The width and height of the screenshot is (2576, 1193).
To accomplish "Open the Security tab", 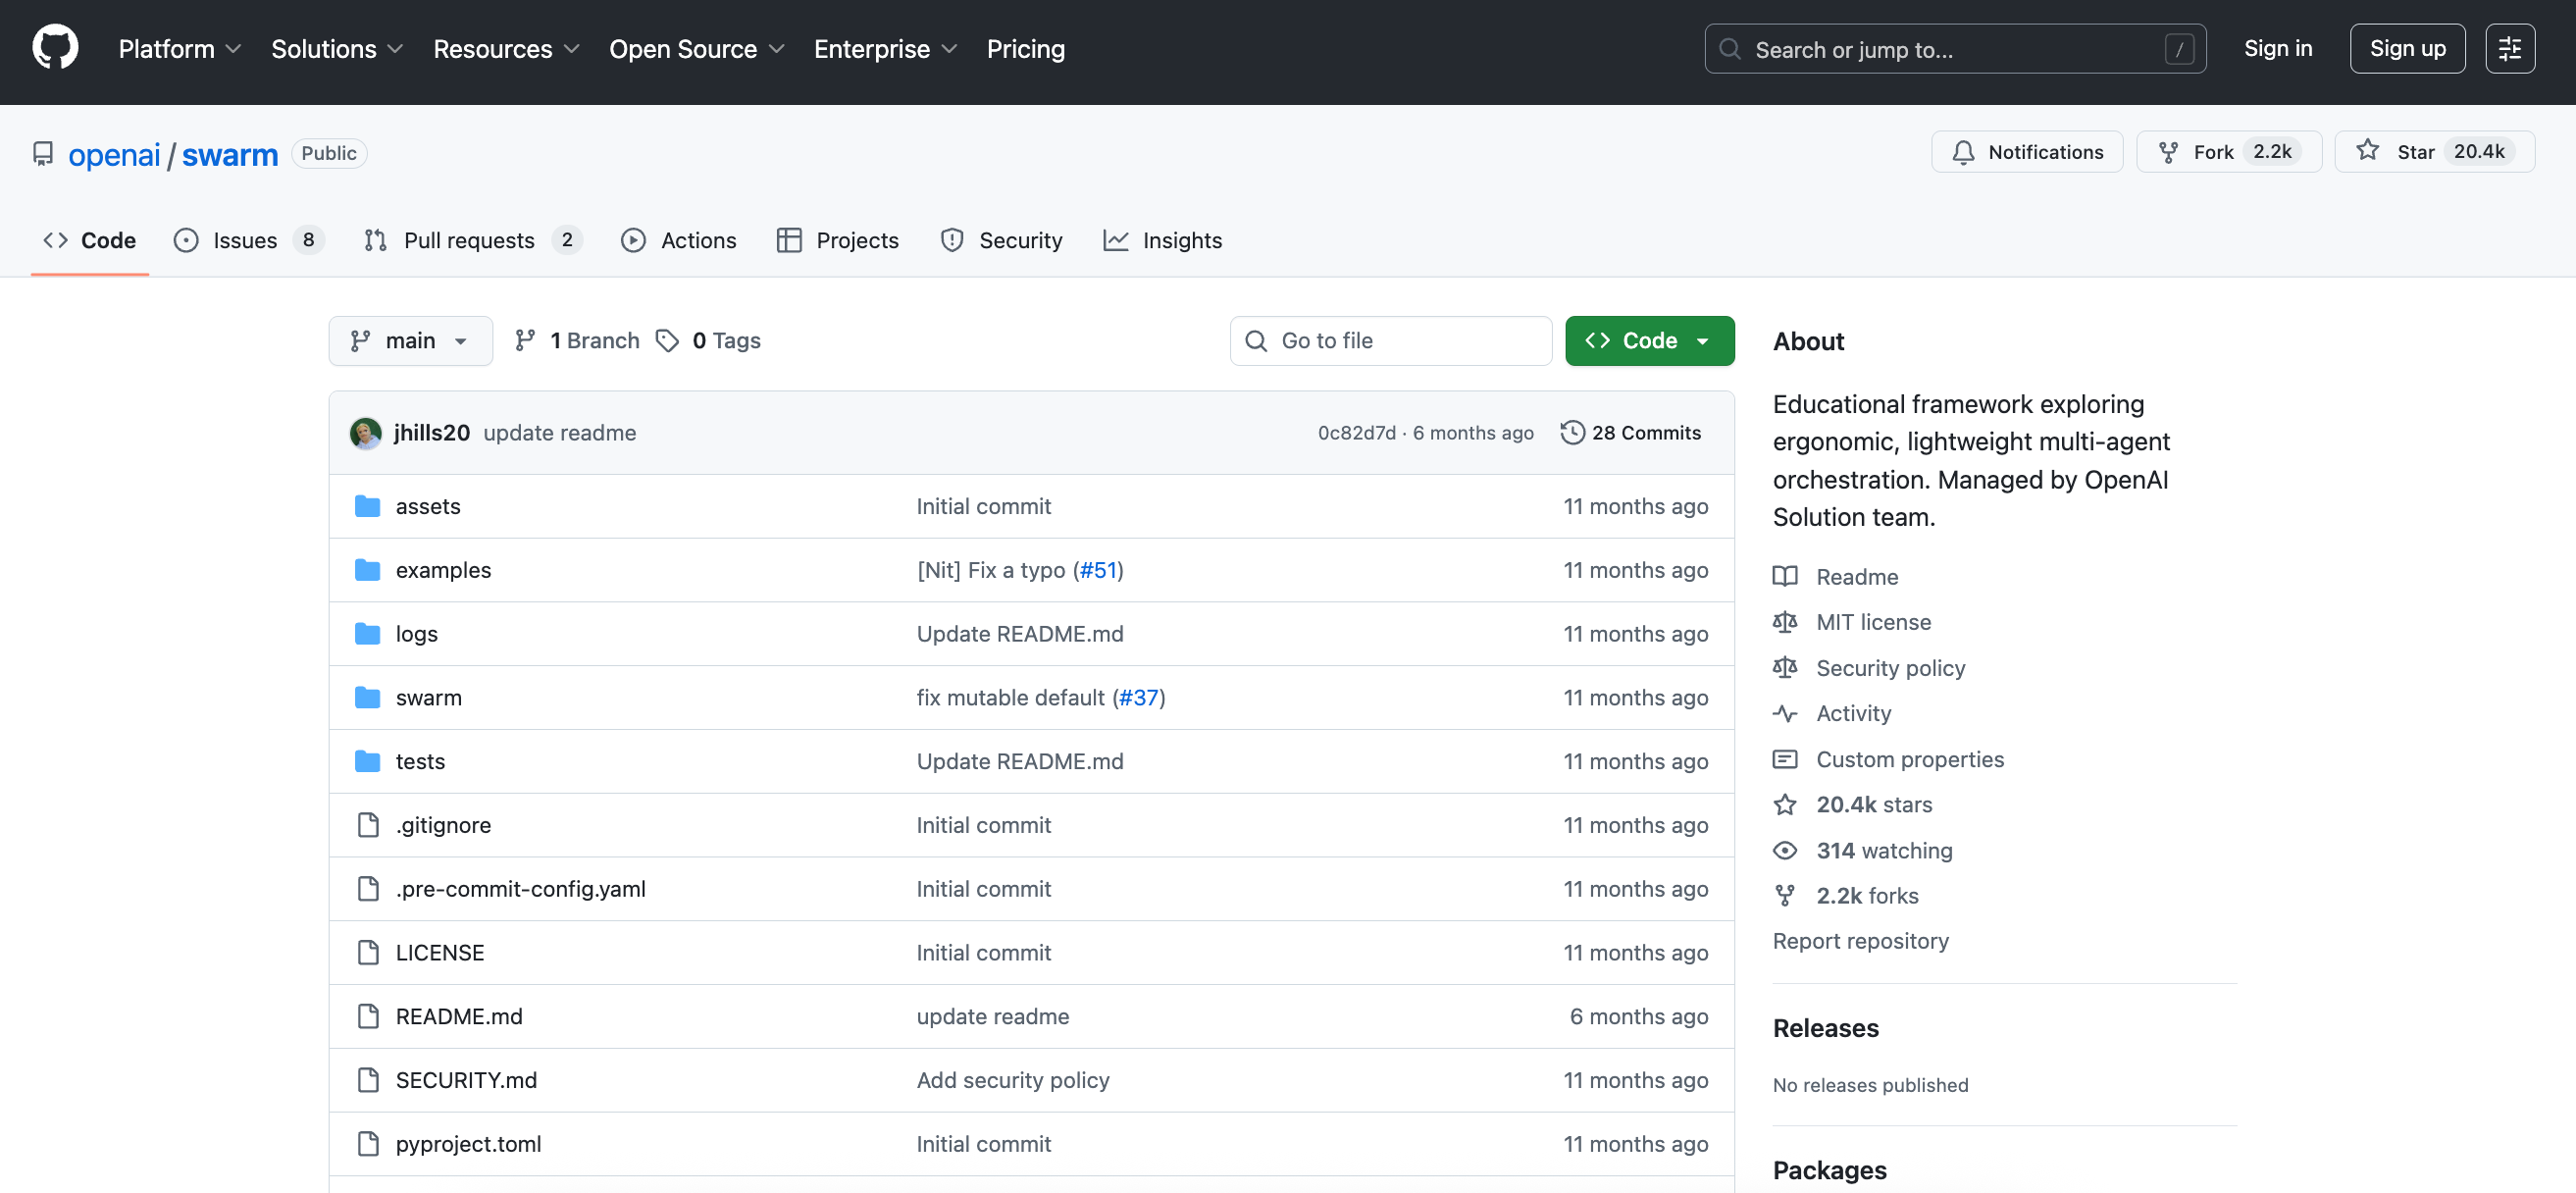I will (x=1001, y=240).
